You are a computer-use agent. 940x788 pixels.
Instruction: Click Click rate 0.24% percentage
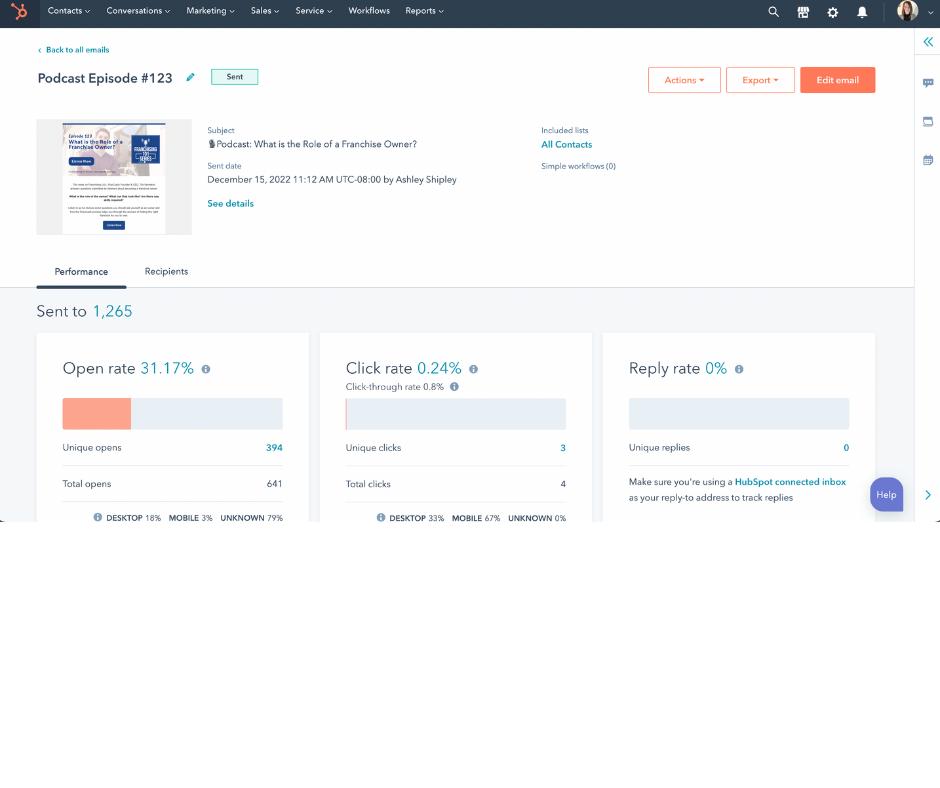[x=439, y=368]
